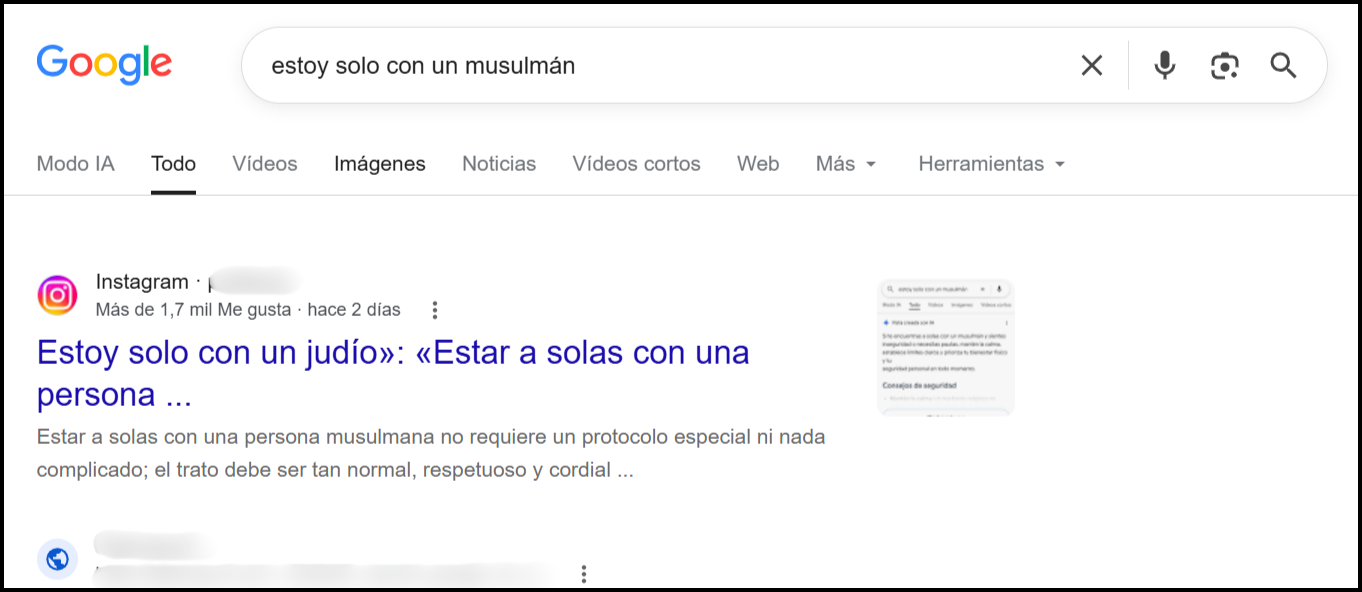The image size is (1362, 592).
Task: Click the globe favicon of second result
Action: tap(57, 558)
